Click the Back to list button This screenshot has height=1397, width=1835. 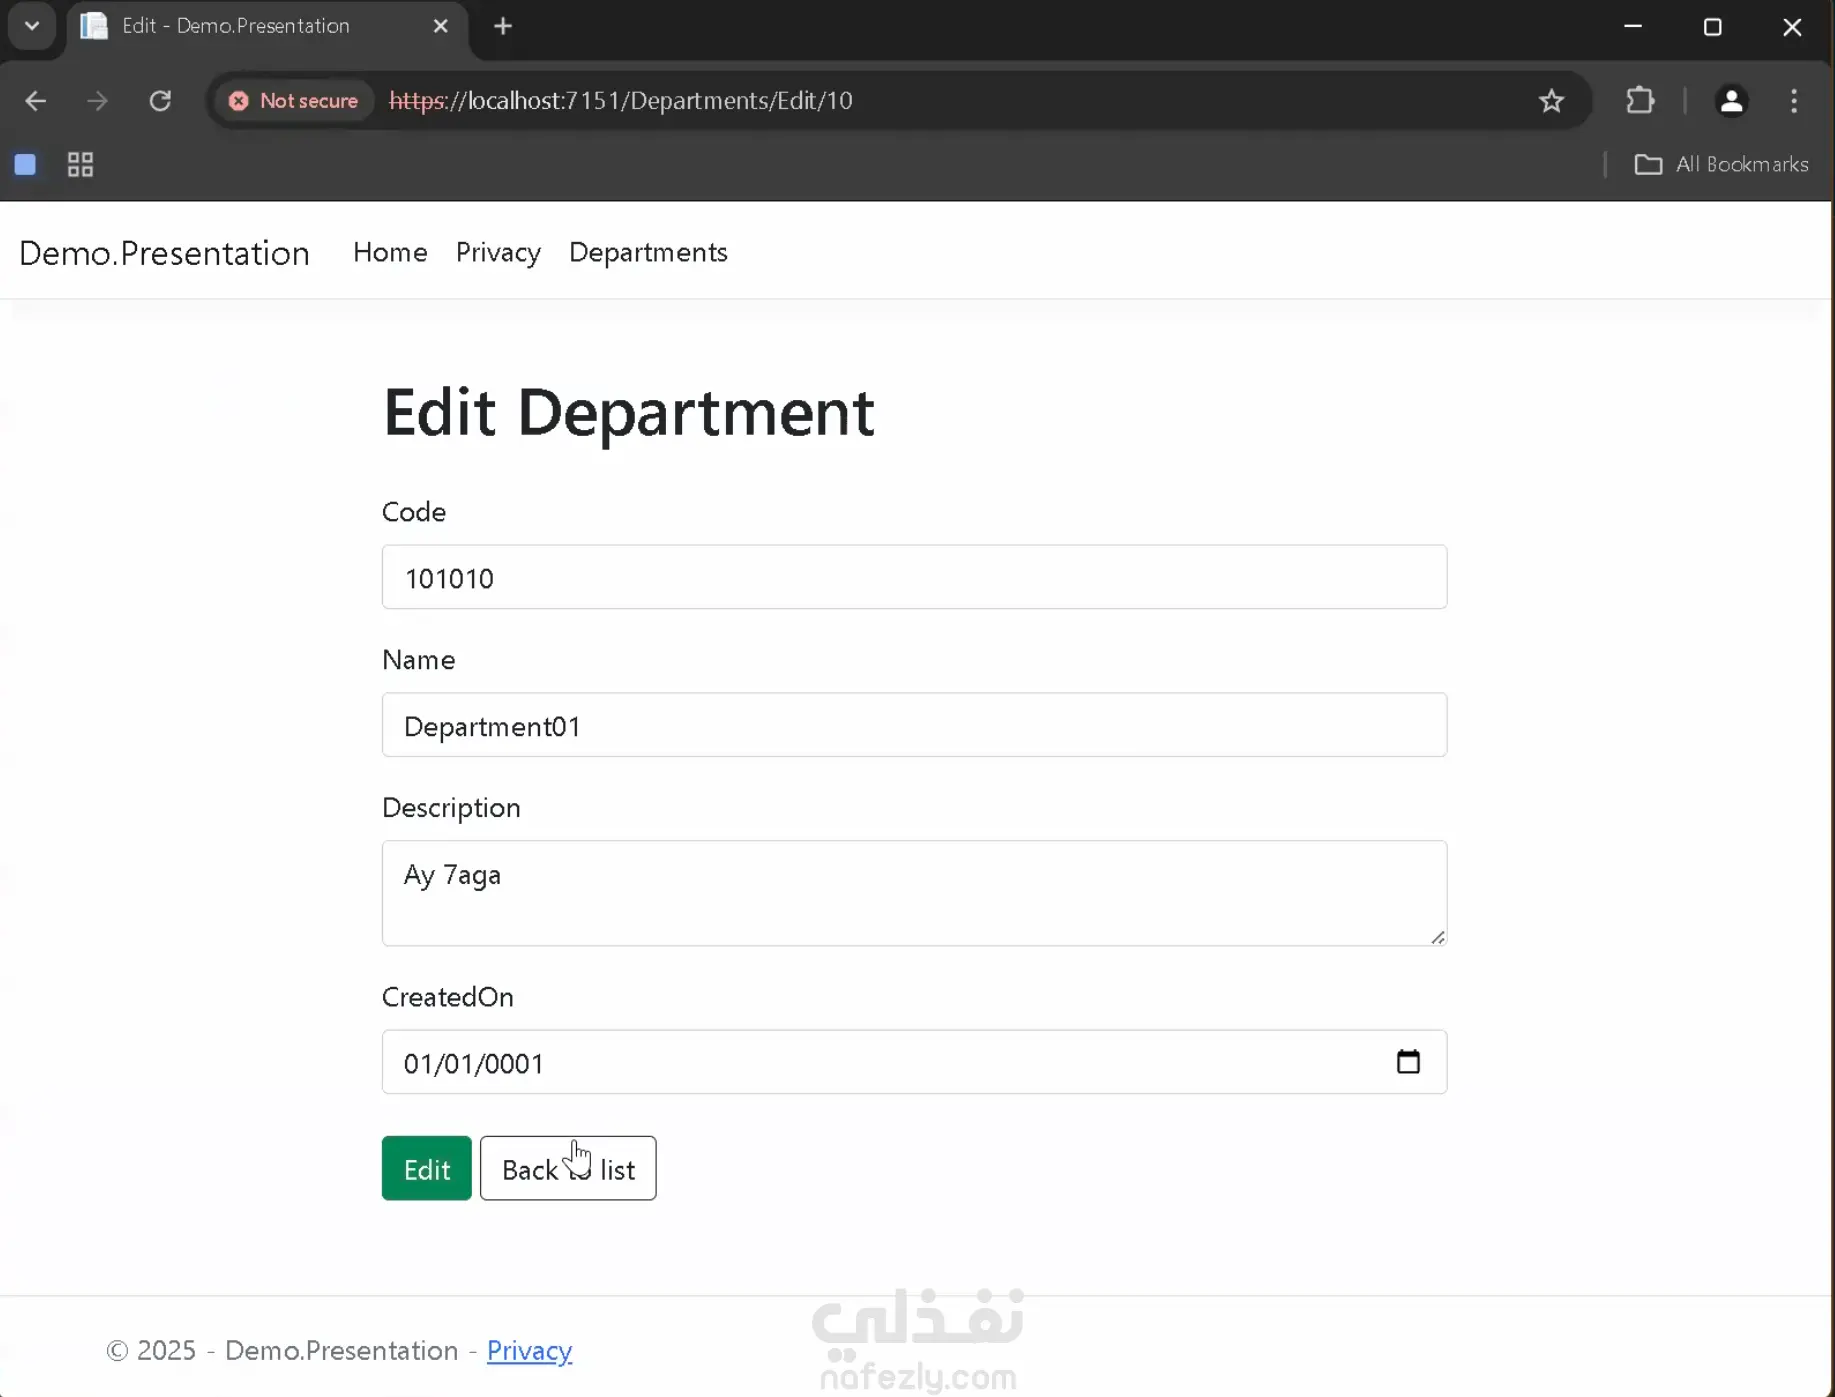point(567,1168)
